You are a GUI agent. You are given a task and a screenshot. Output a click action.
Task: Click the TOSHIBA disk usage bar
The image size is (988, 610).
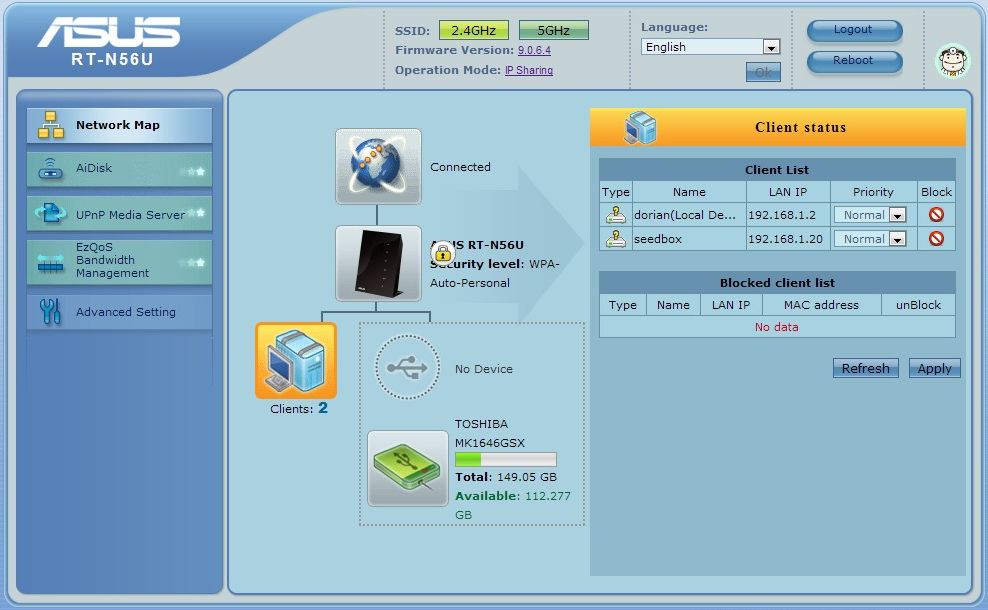[x=505, y=459]
